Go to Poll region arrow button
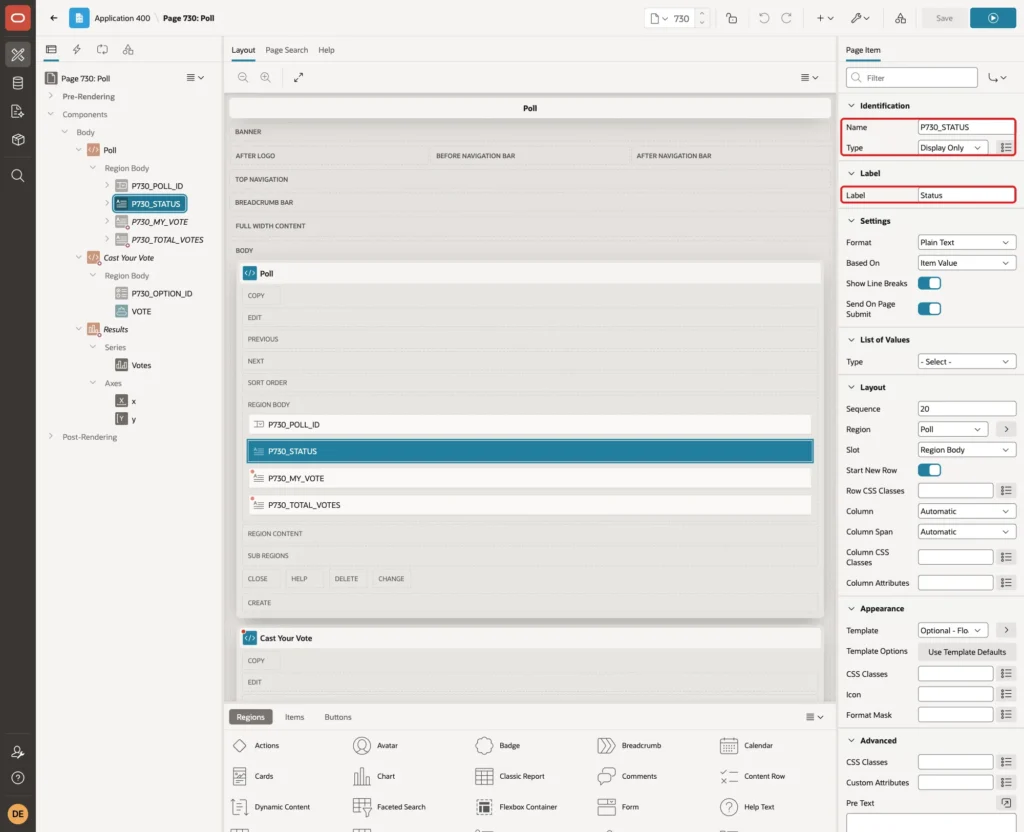Screen dimensions: 1024x832 [1006, 429]
